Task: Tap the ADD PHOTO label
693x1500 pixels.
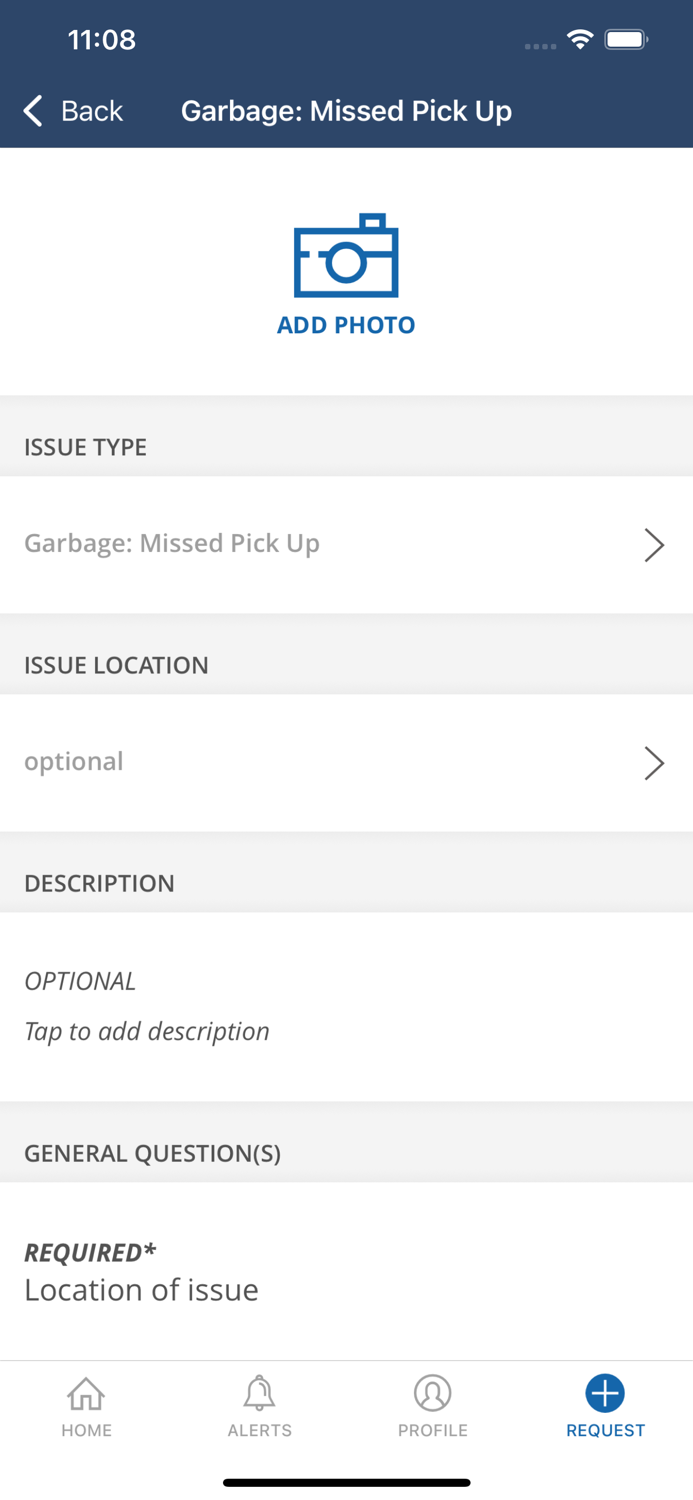Action: (346, 325)
